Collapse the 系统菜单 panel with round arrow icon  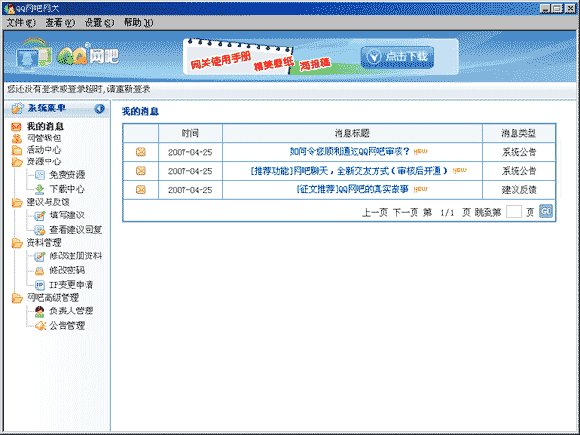[x=99, y=108]
